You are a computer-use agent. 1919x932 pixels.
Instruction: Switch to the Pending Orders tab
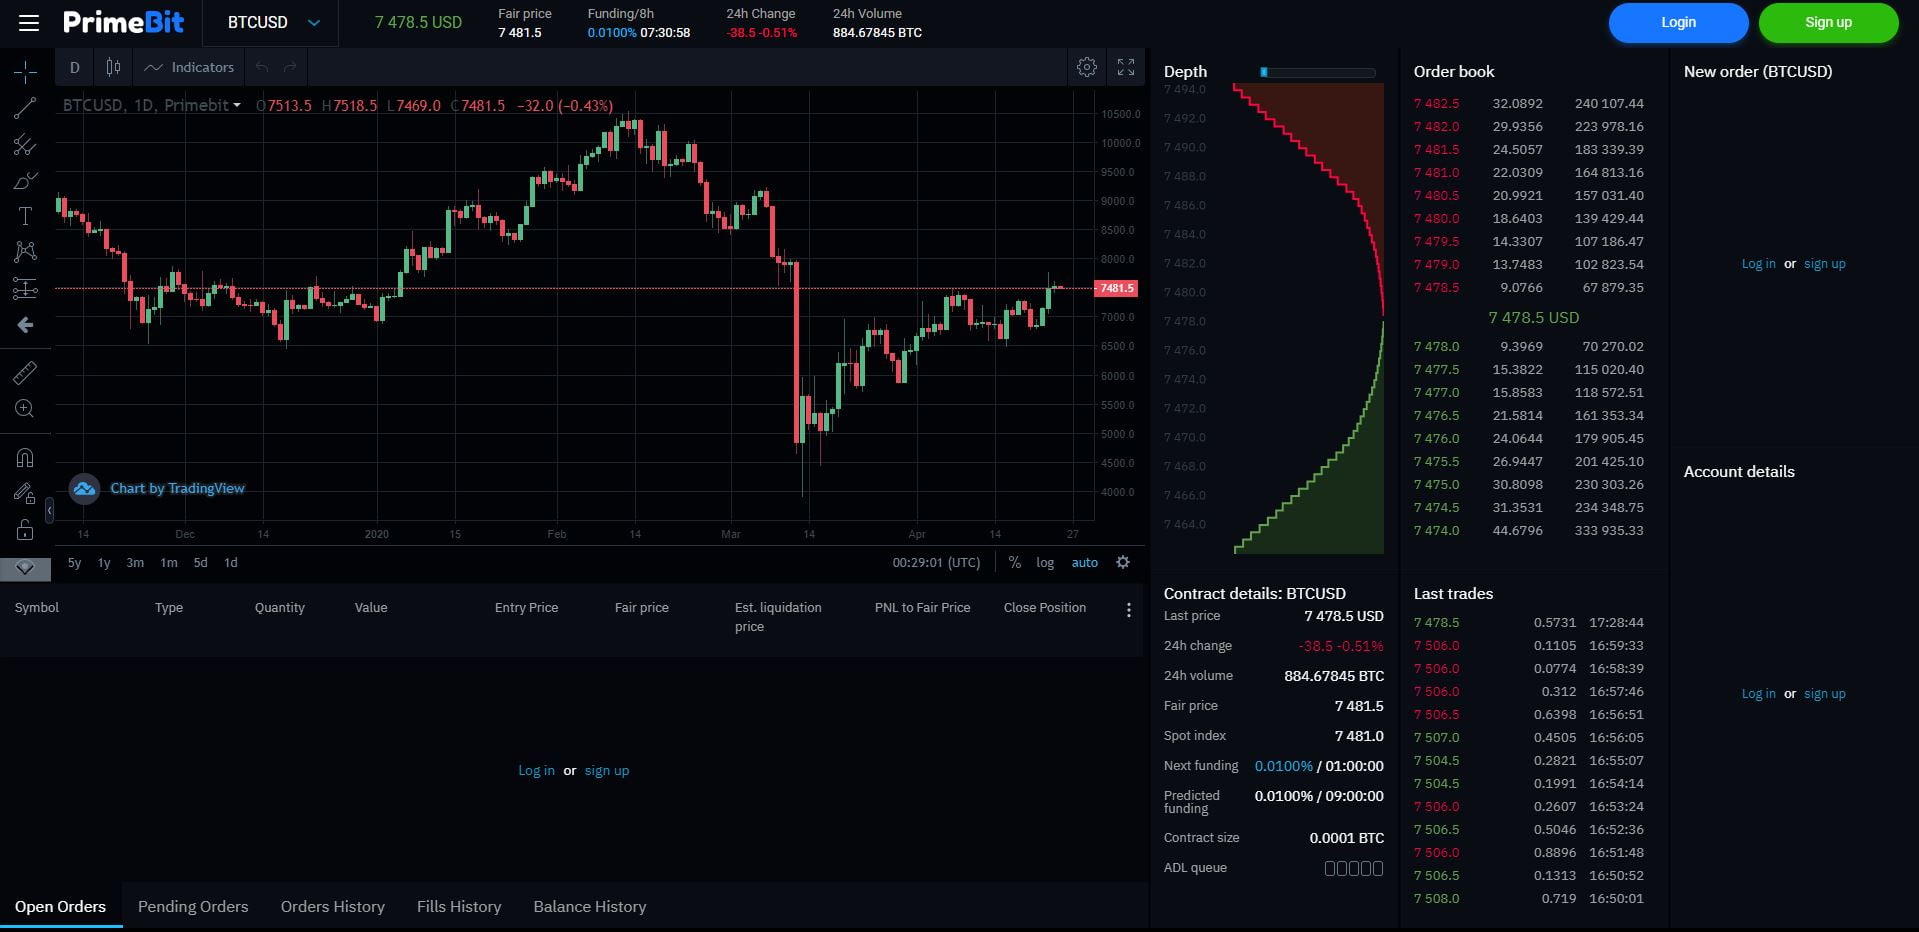click(193, 907)
